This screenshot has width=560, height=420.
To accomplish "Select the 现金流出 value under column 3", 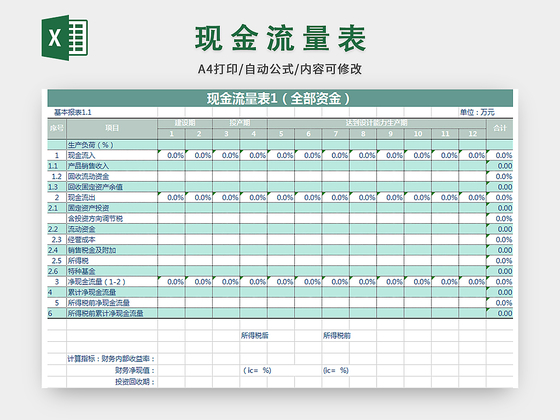I will click(230, 198).
